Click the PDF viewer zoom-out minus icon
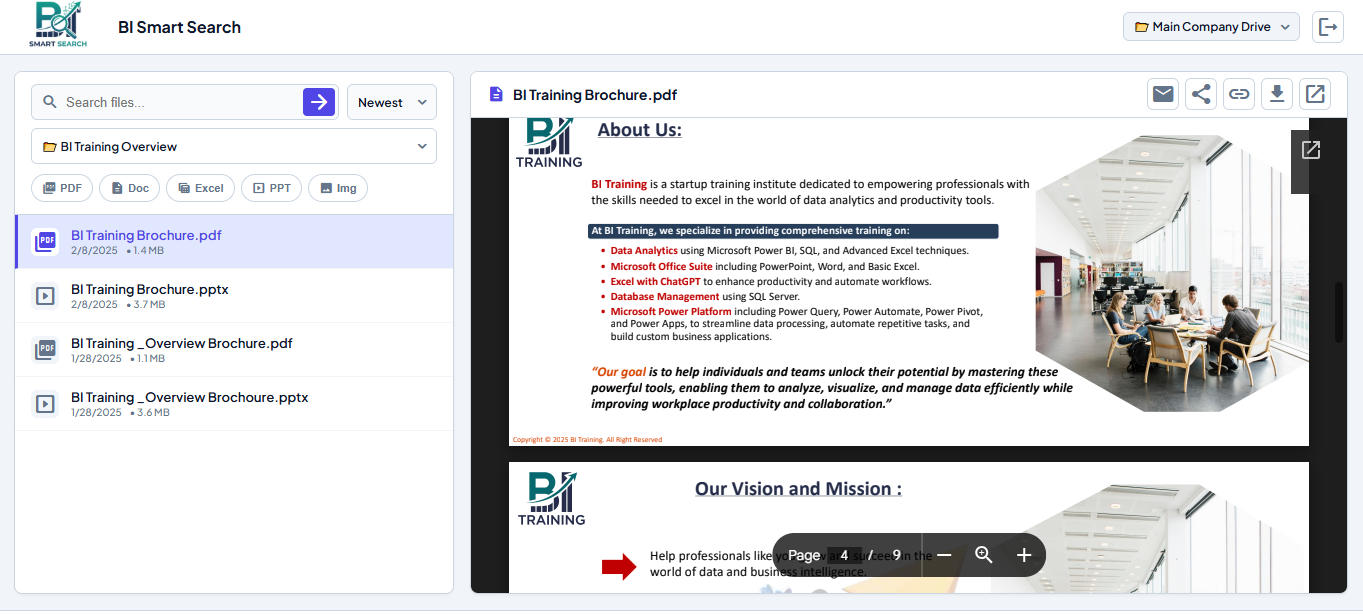 (944, 555)
